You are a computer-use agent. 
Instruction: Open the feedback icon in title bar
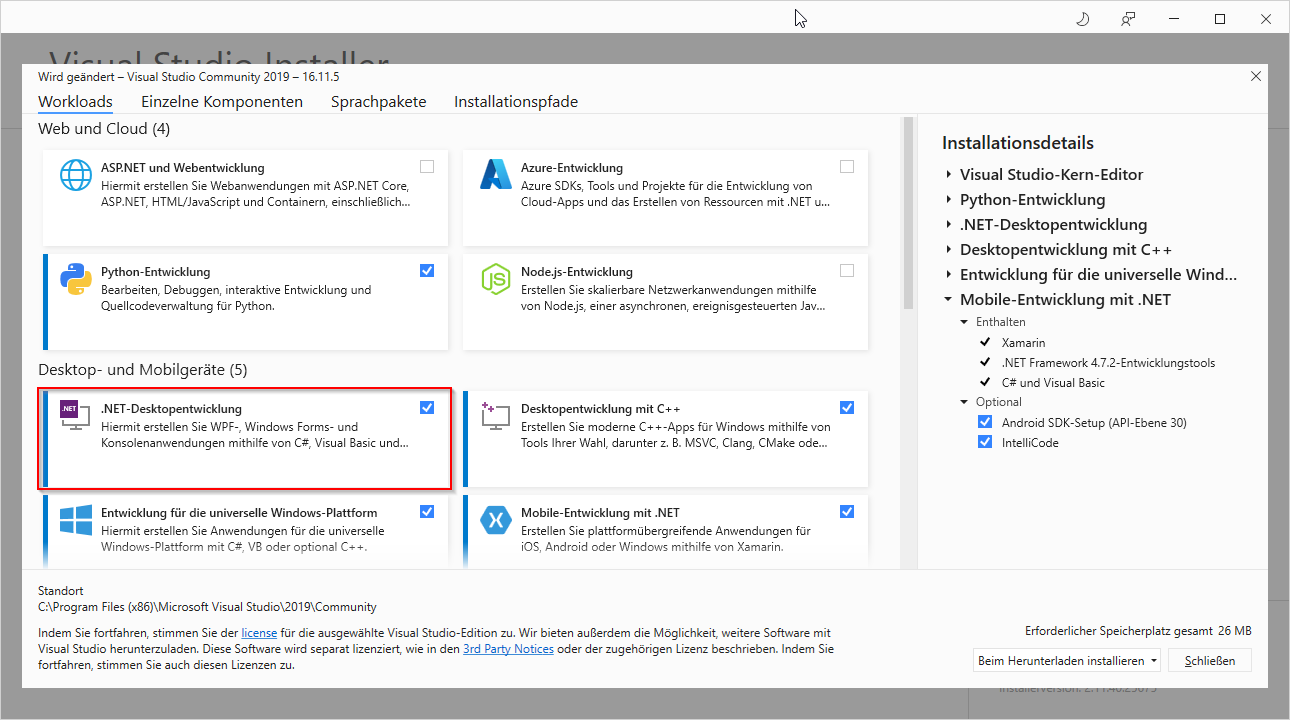[x=1128, y=18]
